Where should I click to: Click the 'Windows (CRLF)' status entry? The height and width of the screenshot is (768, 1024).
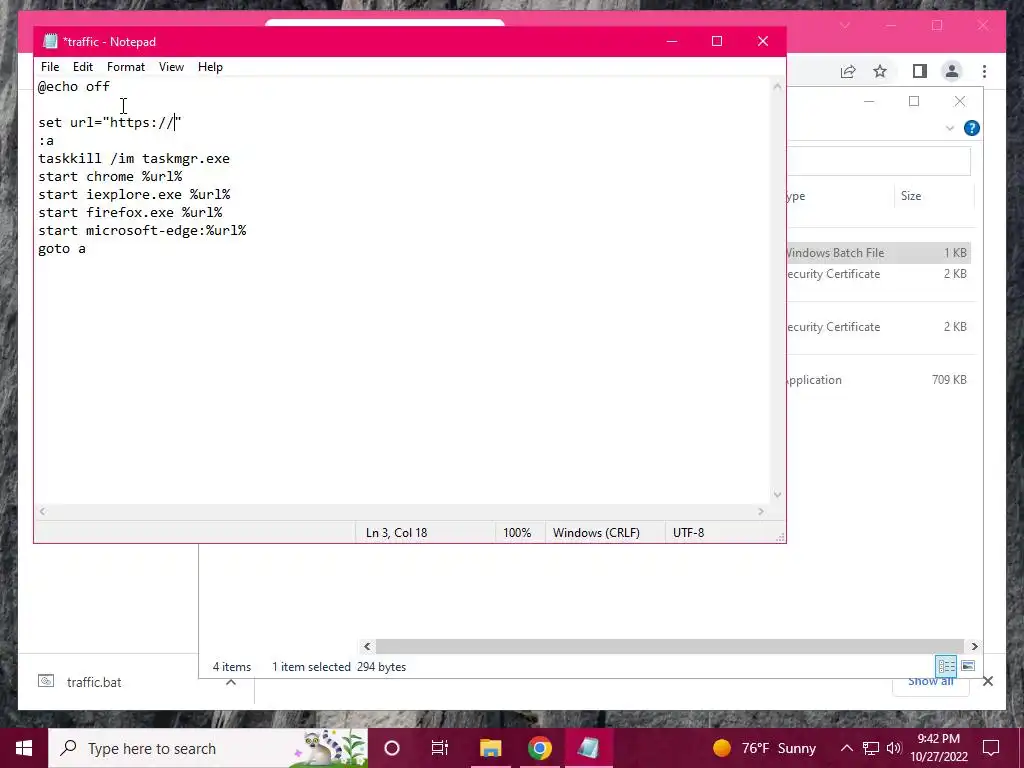click(x=596, y=532)
